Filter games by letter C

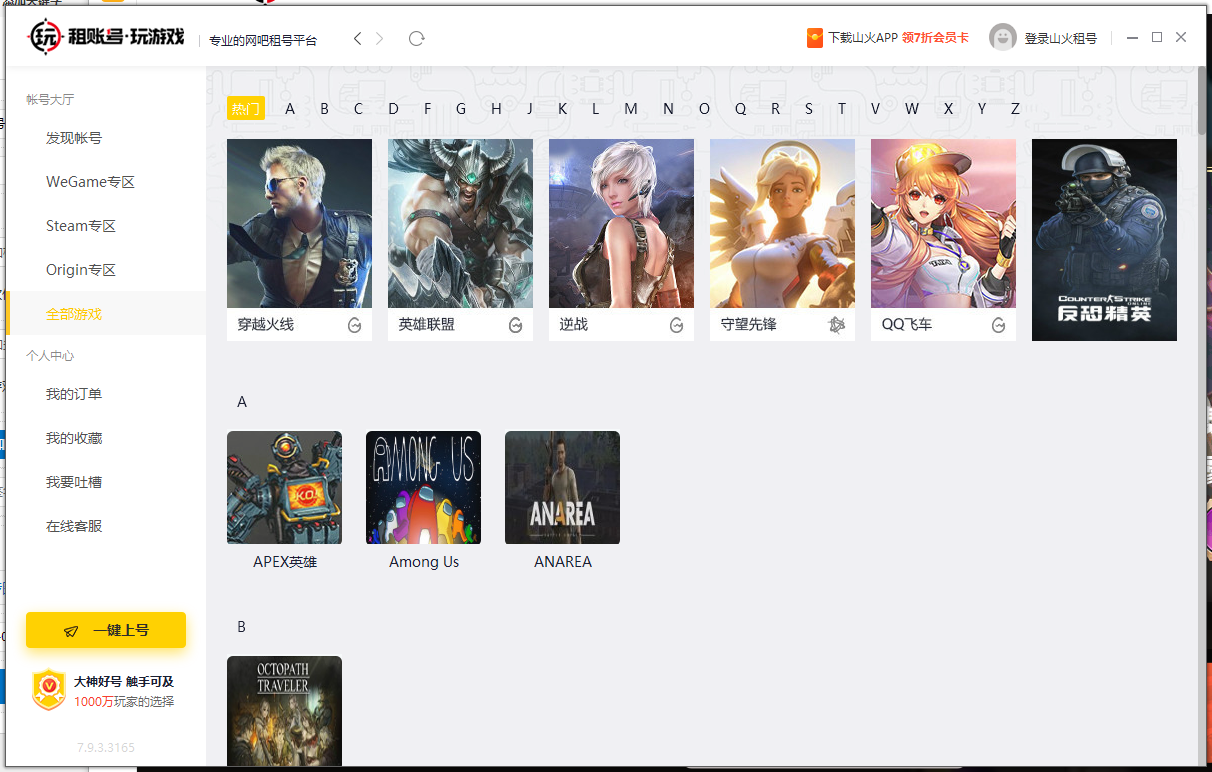[x=358, y=109]
